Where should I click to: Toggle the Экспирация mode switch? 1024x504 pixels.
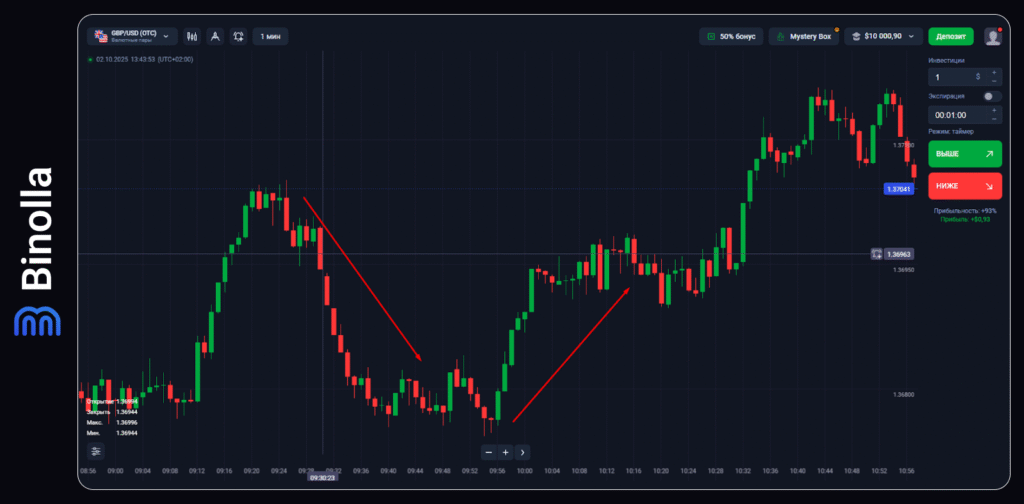coord(990,96)
